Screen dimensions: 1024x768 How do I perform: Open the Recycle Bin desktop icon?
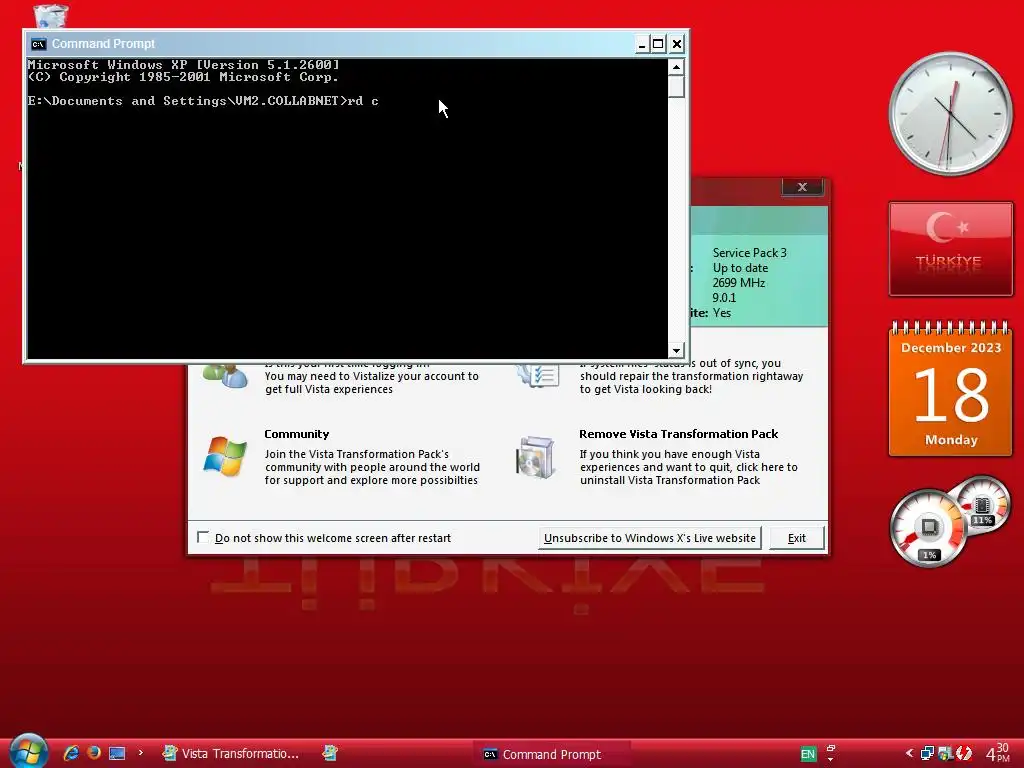click(x=50, y=14)
